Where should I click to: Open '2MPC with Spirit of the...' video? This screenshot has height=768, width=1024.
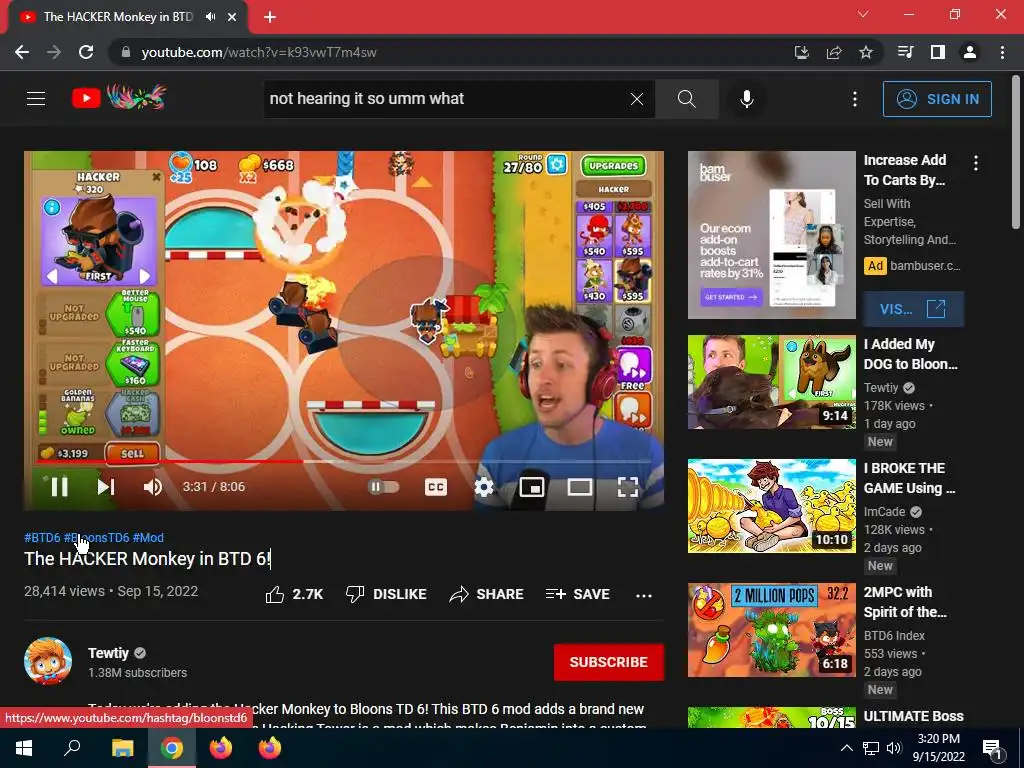pyautogui.click(x=905, y=602)
